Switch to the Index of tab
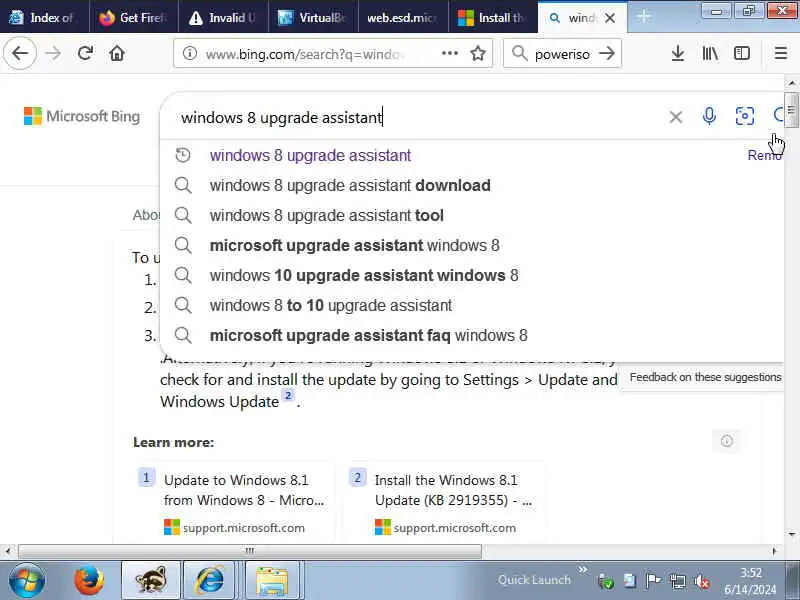The image size is (800, 600). [44, 17]
